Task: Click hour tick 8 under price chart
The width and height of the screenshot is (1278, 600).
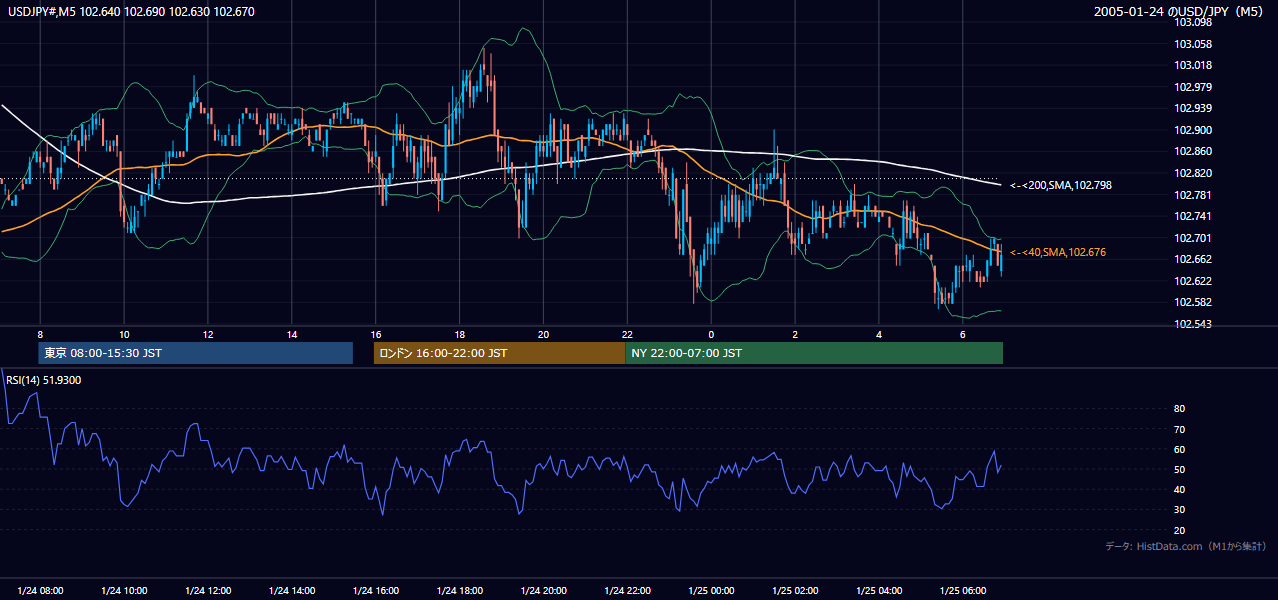Action: click(40, 334)
